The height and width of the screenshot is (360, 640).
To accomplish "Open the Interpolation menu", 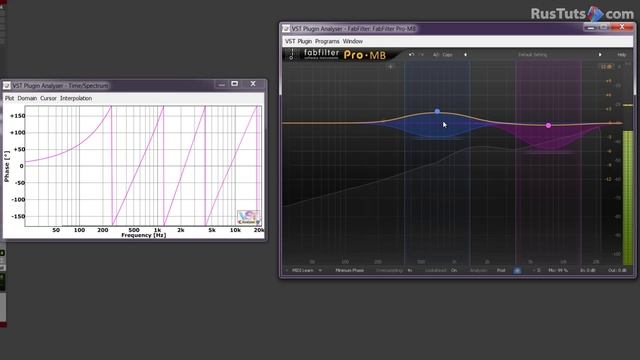I will 76,98.
